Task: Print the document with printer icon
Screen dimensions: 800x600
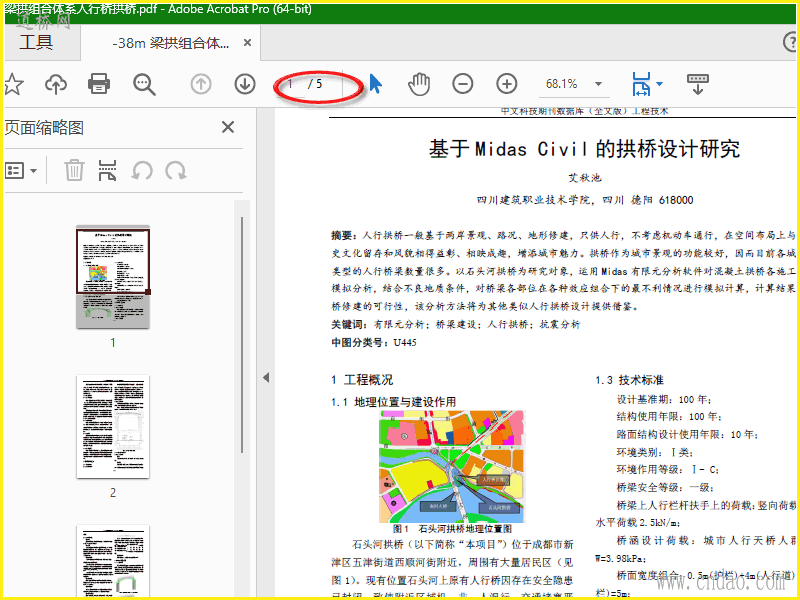Action: (x=99, y=84)
